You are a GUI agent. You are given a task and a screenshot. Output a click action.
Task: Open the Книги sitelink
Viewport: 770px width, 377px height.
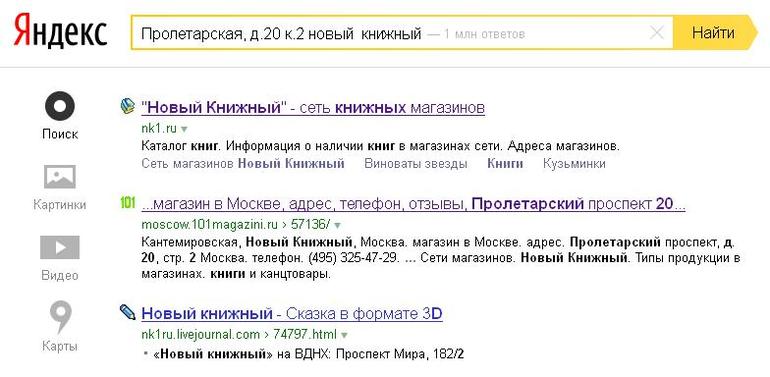coord(505,164)
